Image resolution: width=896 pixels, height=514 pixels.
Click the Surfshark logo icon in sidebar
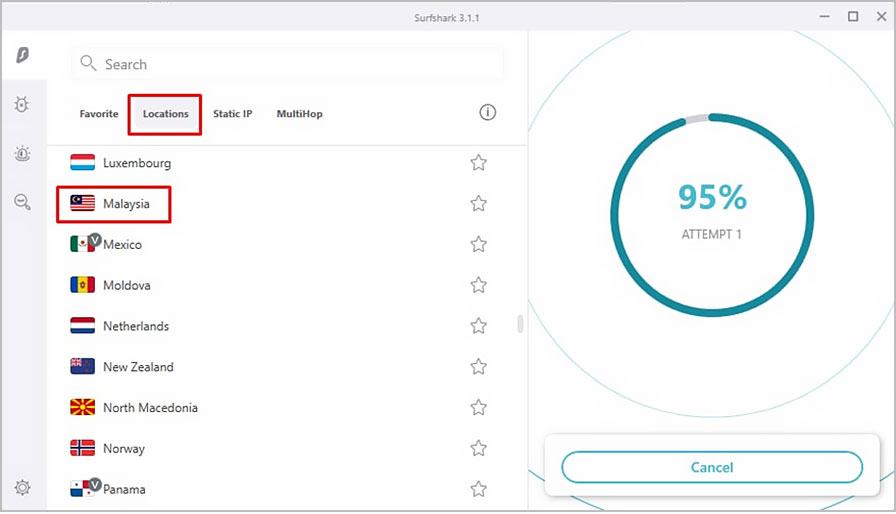pyautogui.click(x=22, y=56)
